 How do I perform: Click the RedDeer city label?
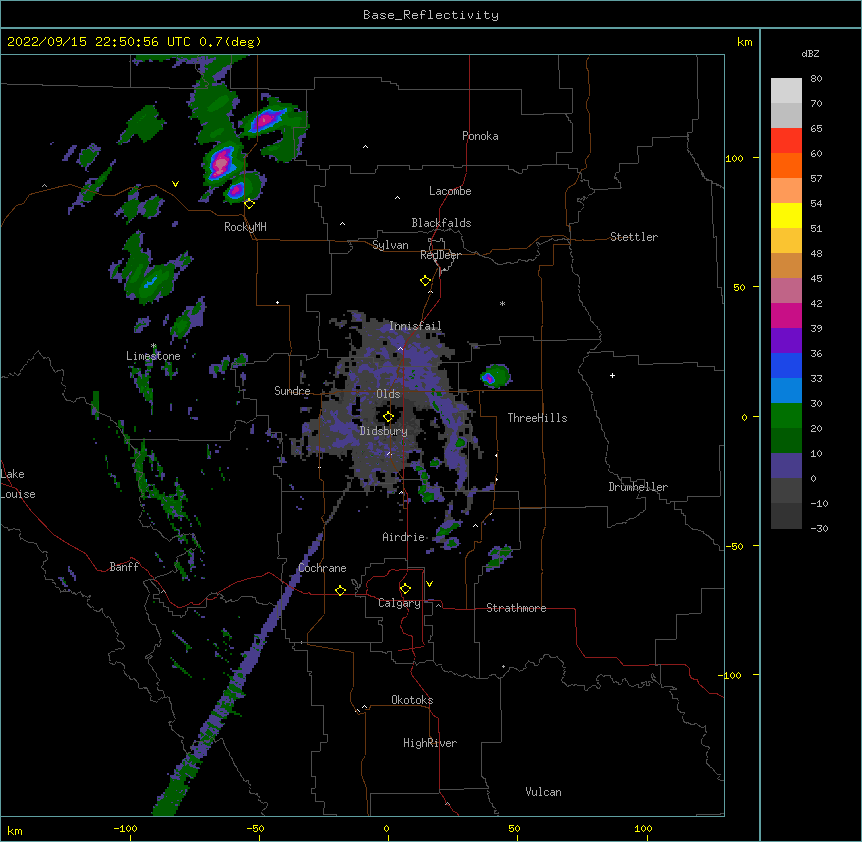point(440,255)
